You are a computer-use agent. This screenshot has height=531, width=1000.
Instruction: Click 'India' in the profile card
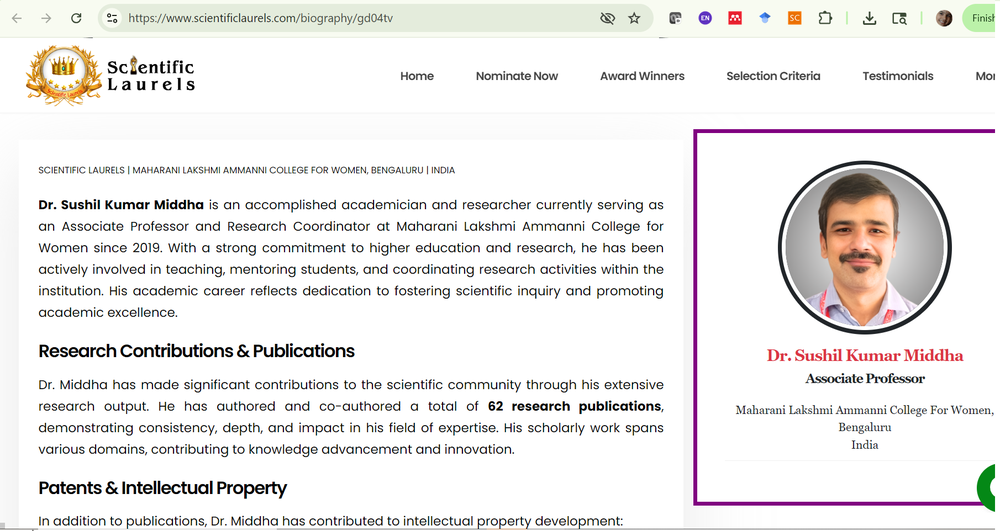865,445
